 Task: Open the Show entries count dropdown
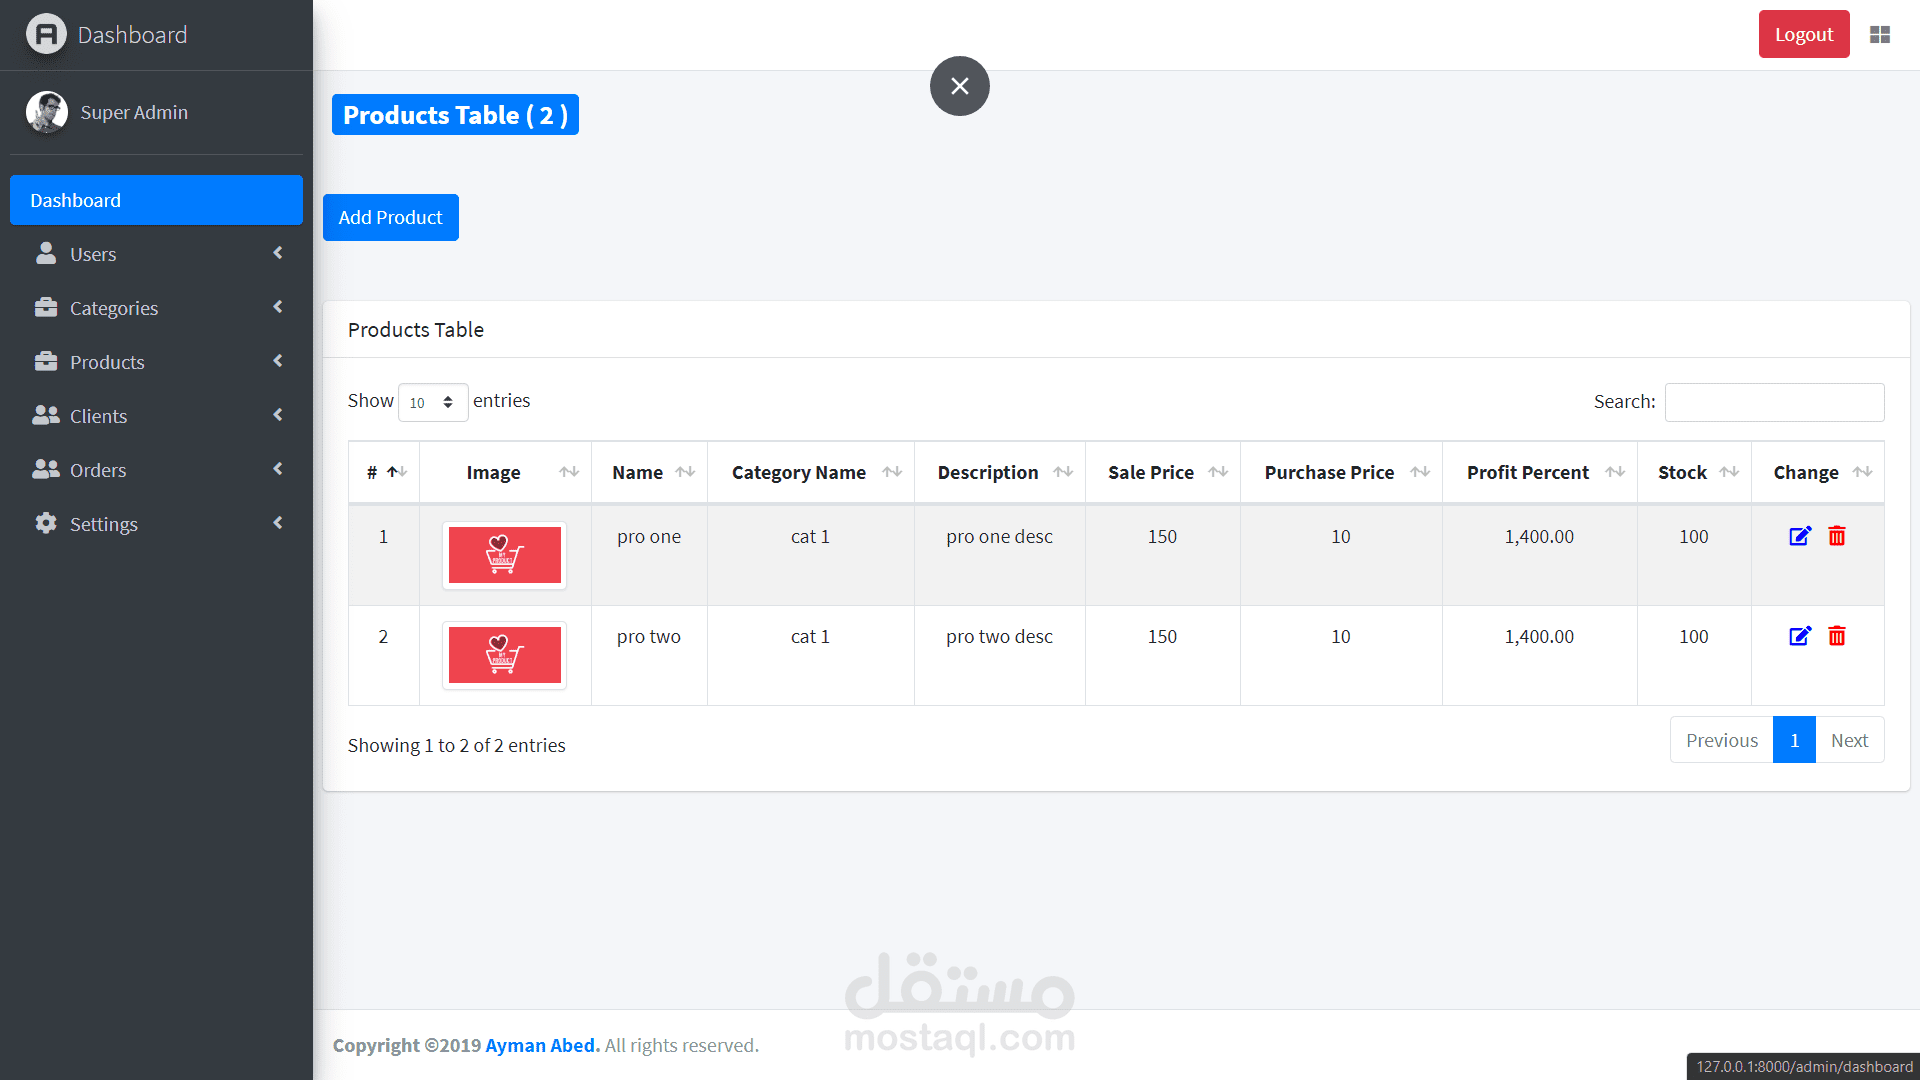[x=432, y=403]
